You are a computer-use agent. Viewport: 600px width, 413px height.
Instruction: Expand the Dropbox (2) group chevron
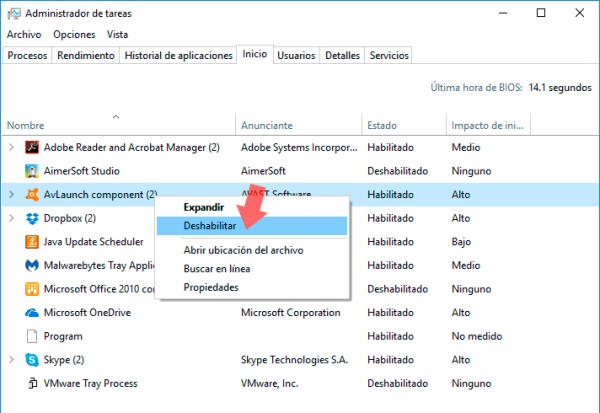tap(11, 218)
